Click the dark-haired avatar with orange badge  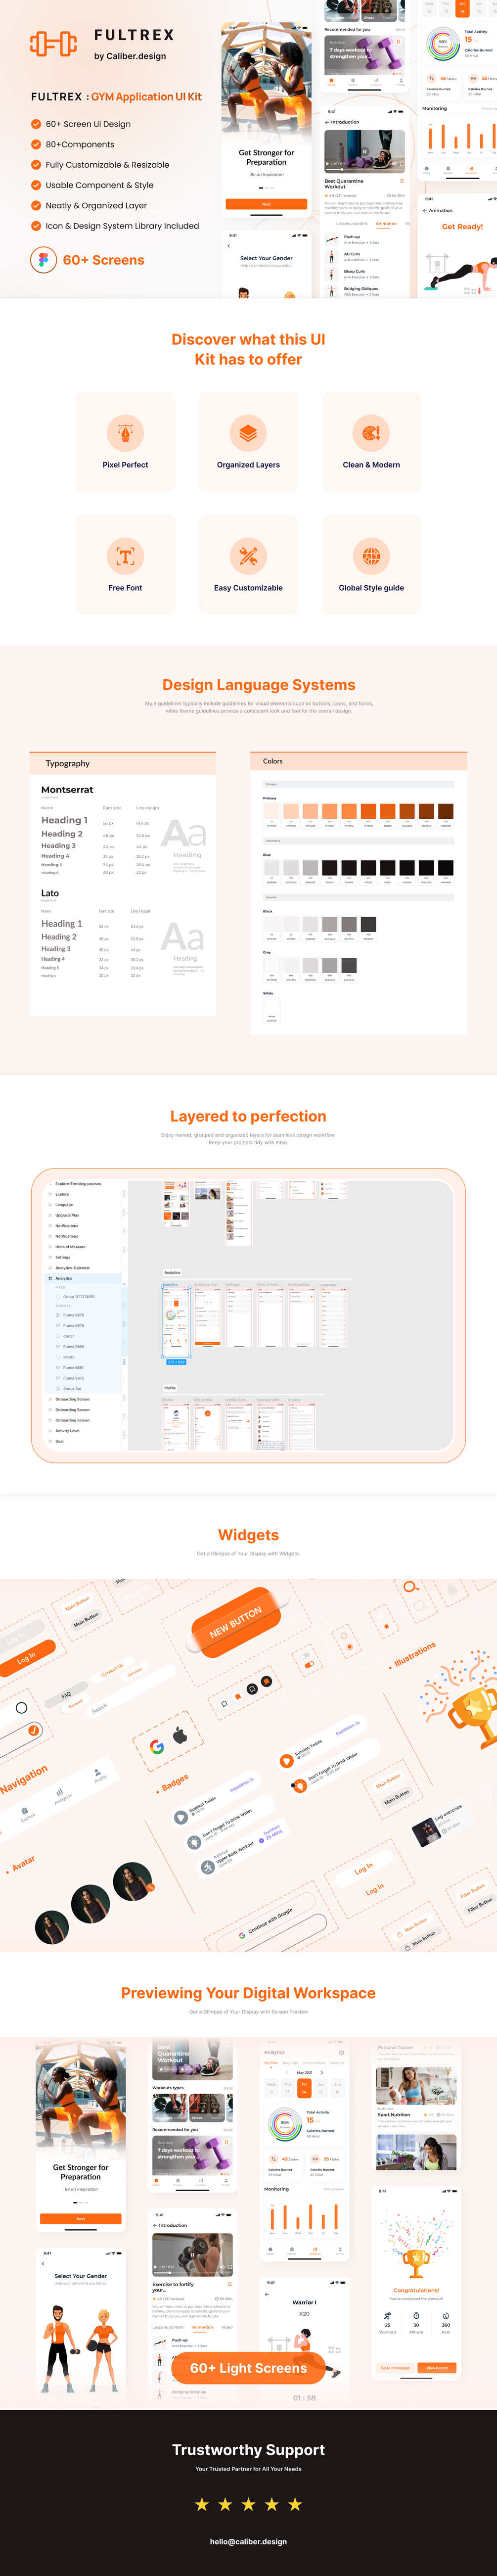click(x=132, y=1881)
